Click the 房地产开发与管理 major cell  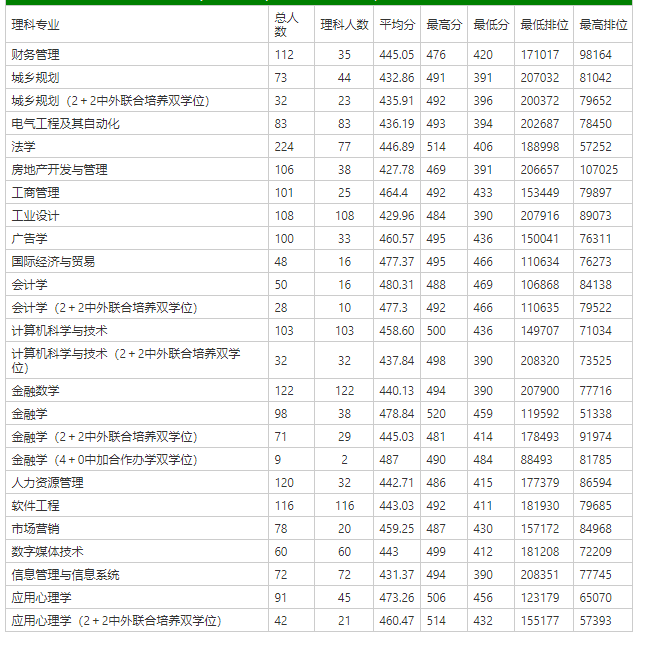tap(60, 170)
